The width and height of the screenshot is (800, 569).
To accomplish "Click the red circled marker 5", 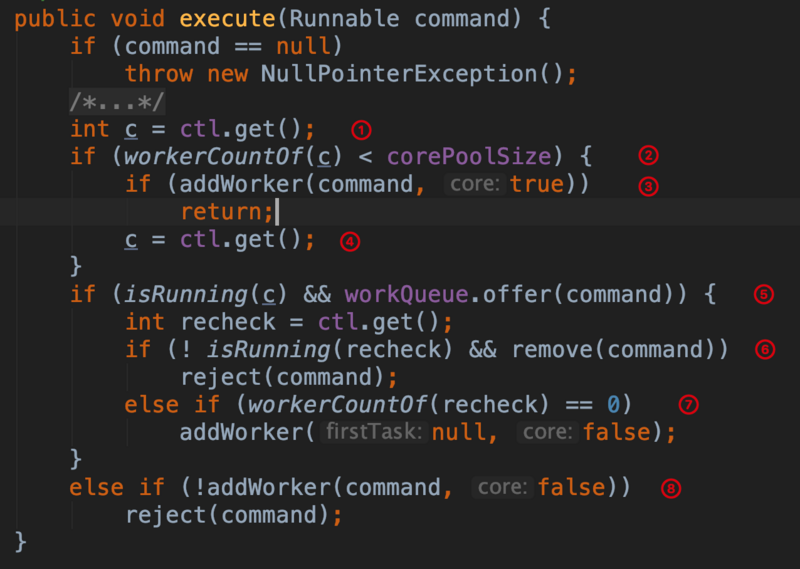I will pos(764,294).
